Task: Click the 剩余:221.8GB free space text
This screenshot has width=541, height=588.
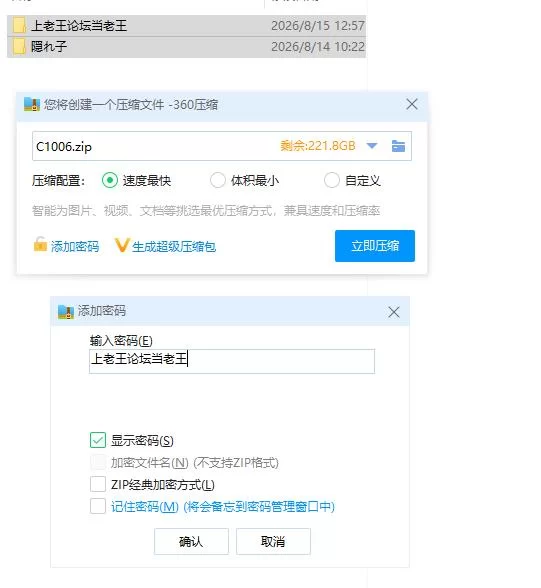Action: 318,146
